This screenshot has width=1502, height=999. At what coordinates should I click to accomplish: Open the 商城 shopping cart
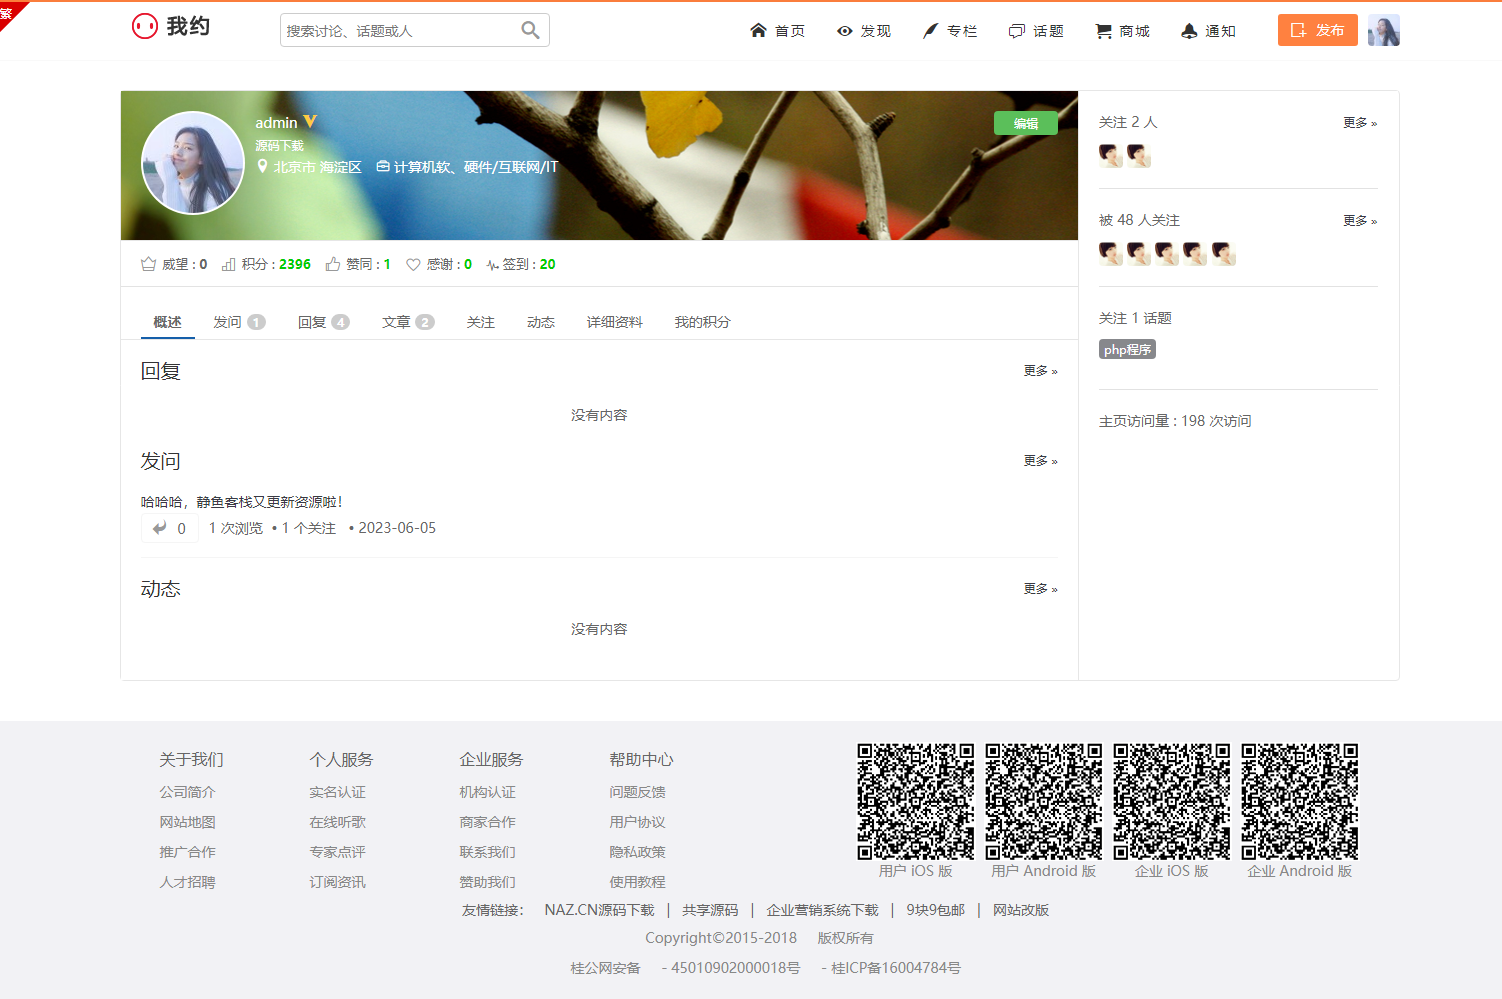pos(1104,31)
